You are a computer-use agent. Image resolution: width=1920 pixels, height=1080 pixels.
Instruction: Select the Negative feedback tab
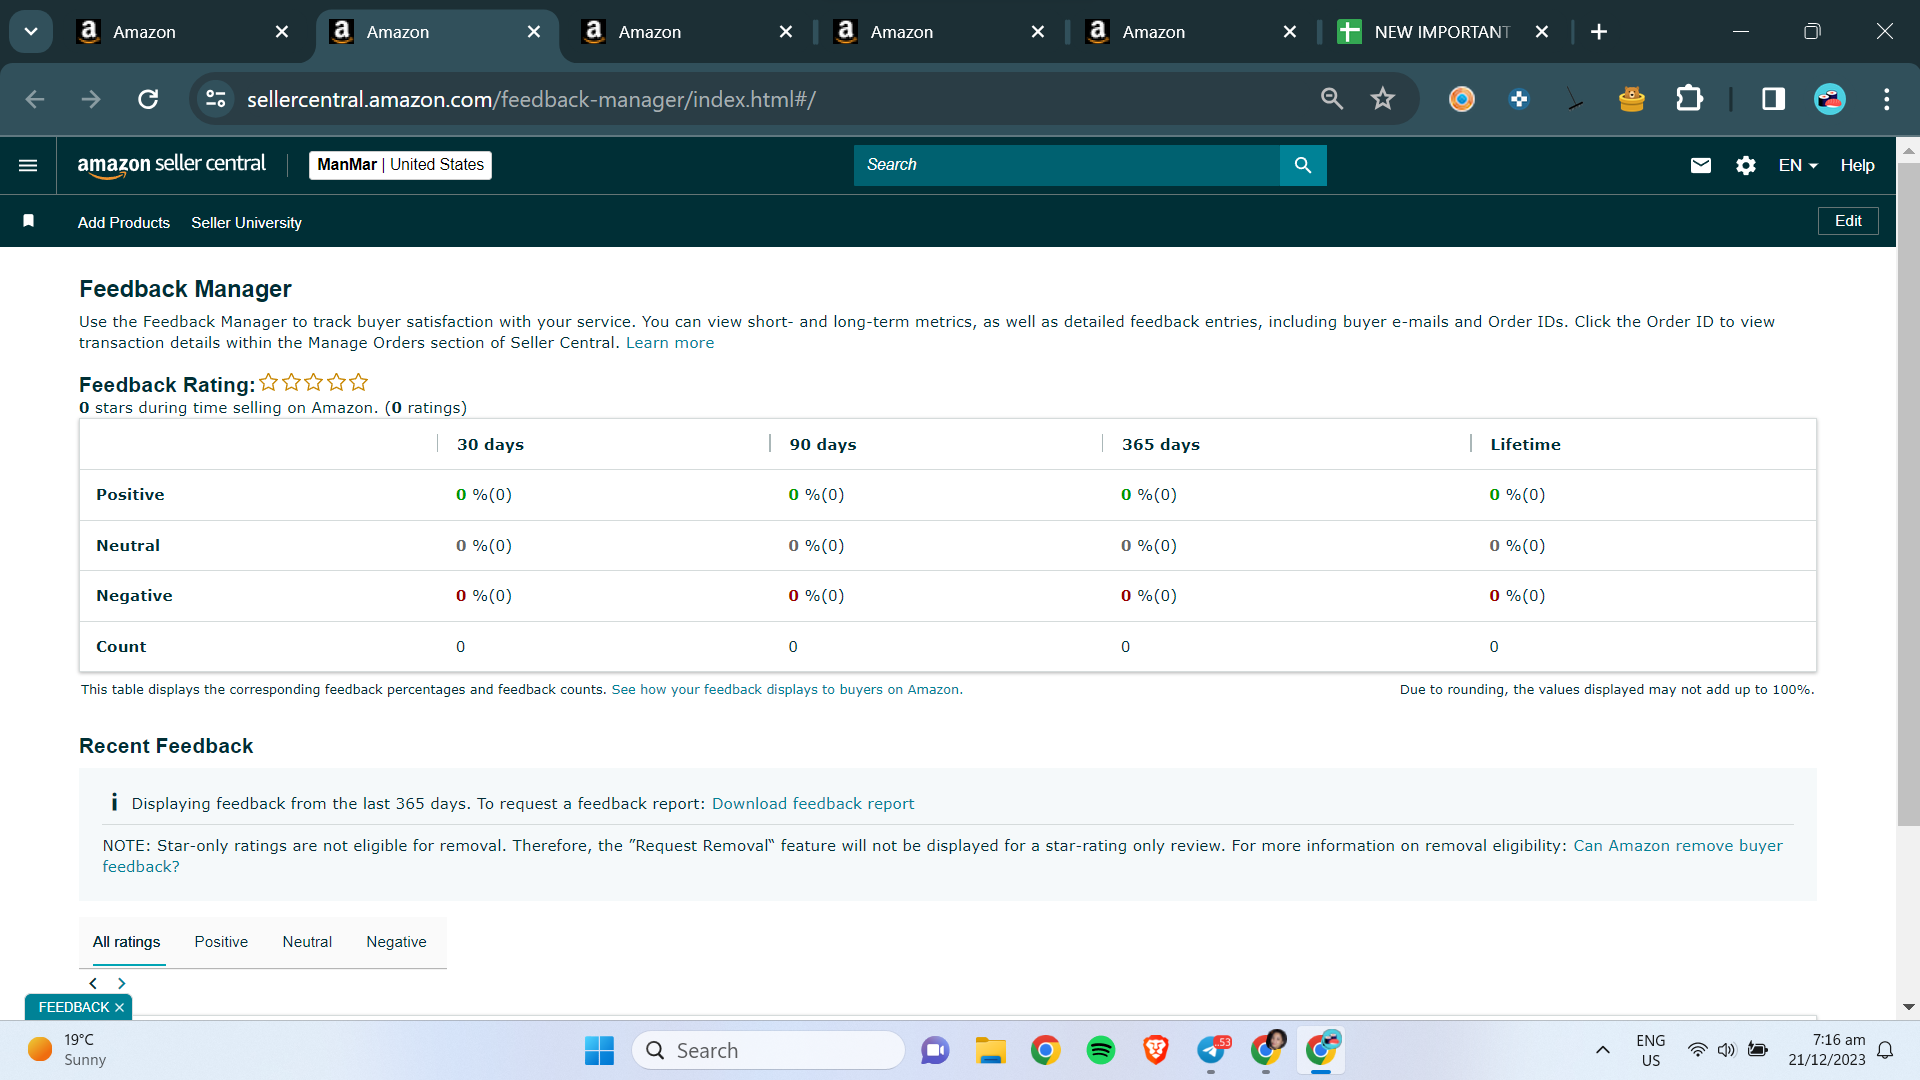click(396, 942)
